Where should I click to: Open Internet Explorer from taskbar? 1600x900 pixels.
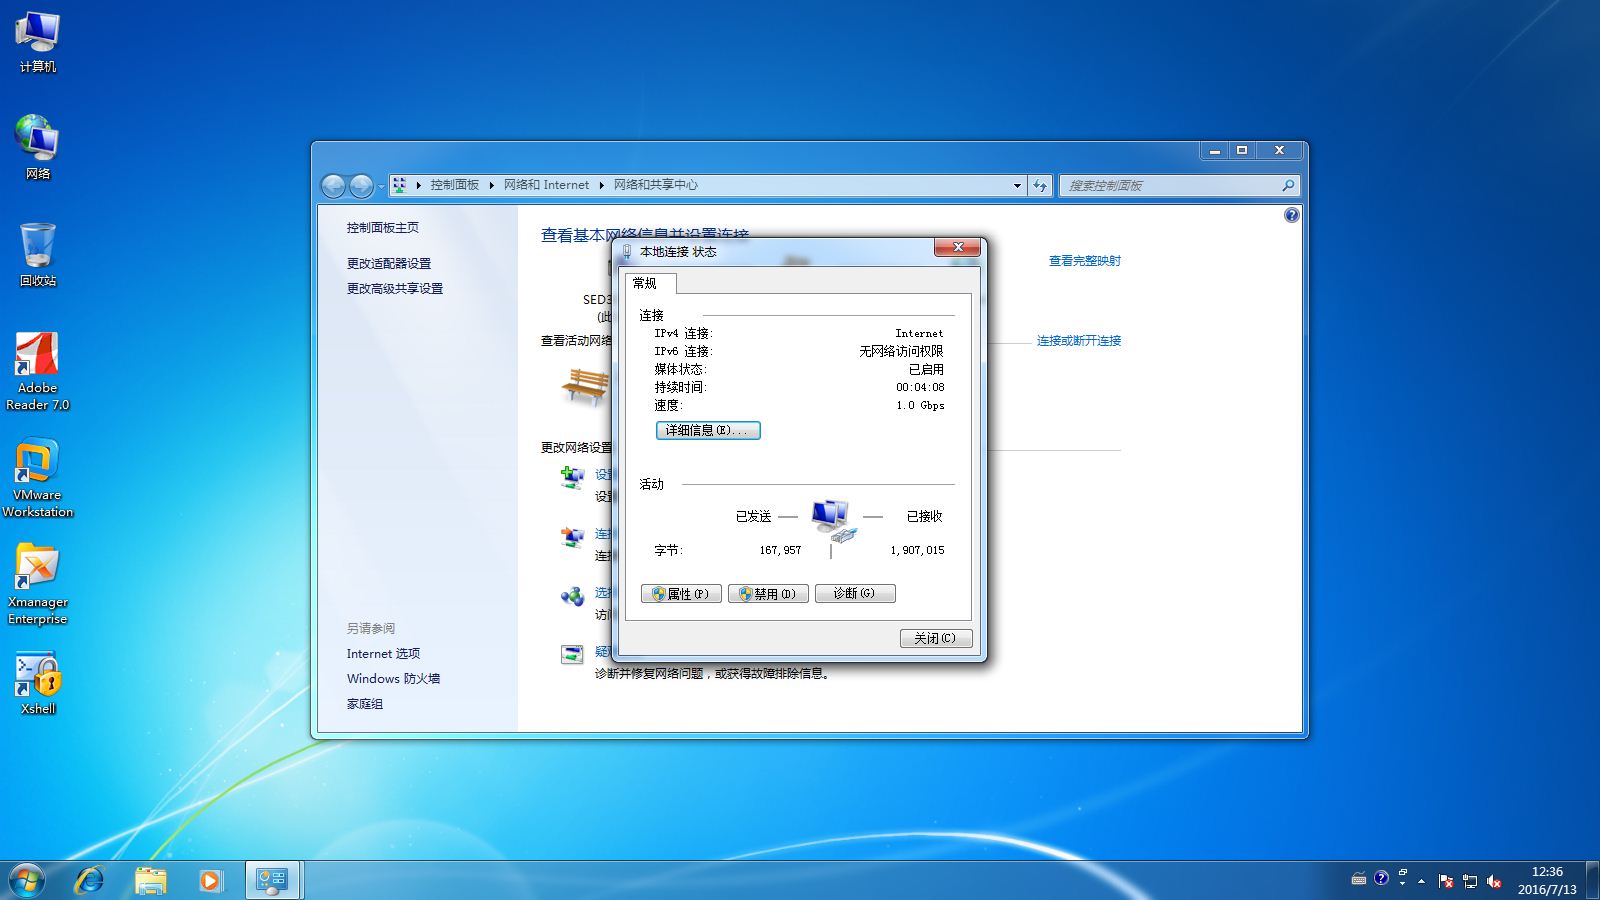90,880
